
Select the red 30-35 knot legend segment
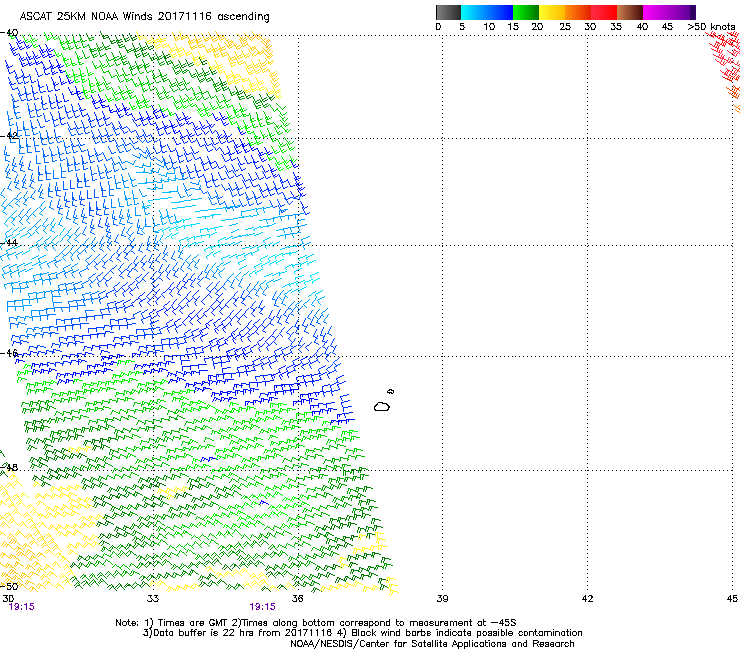tap(604, 12)
